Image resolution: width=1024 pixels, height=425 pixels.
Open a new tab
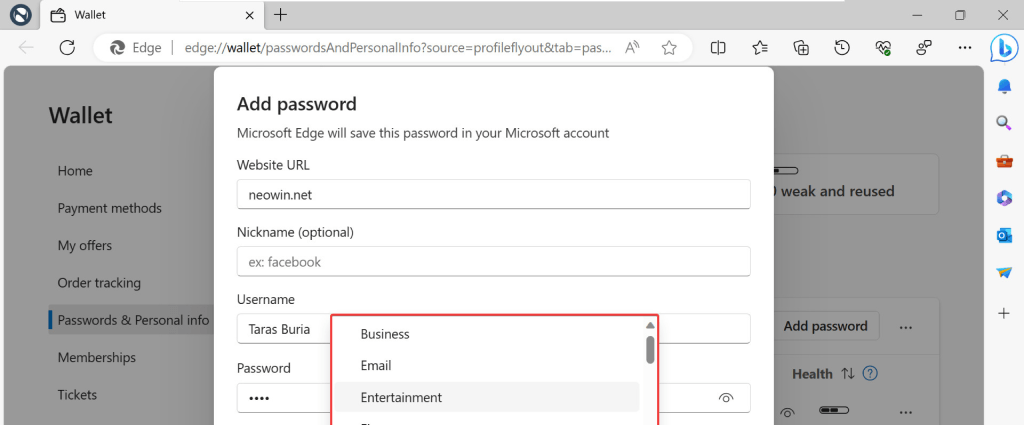[280, 14]
